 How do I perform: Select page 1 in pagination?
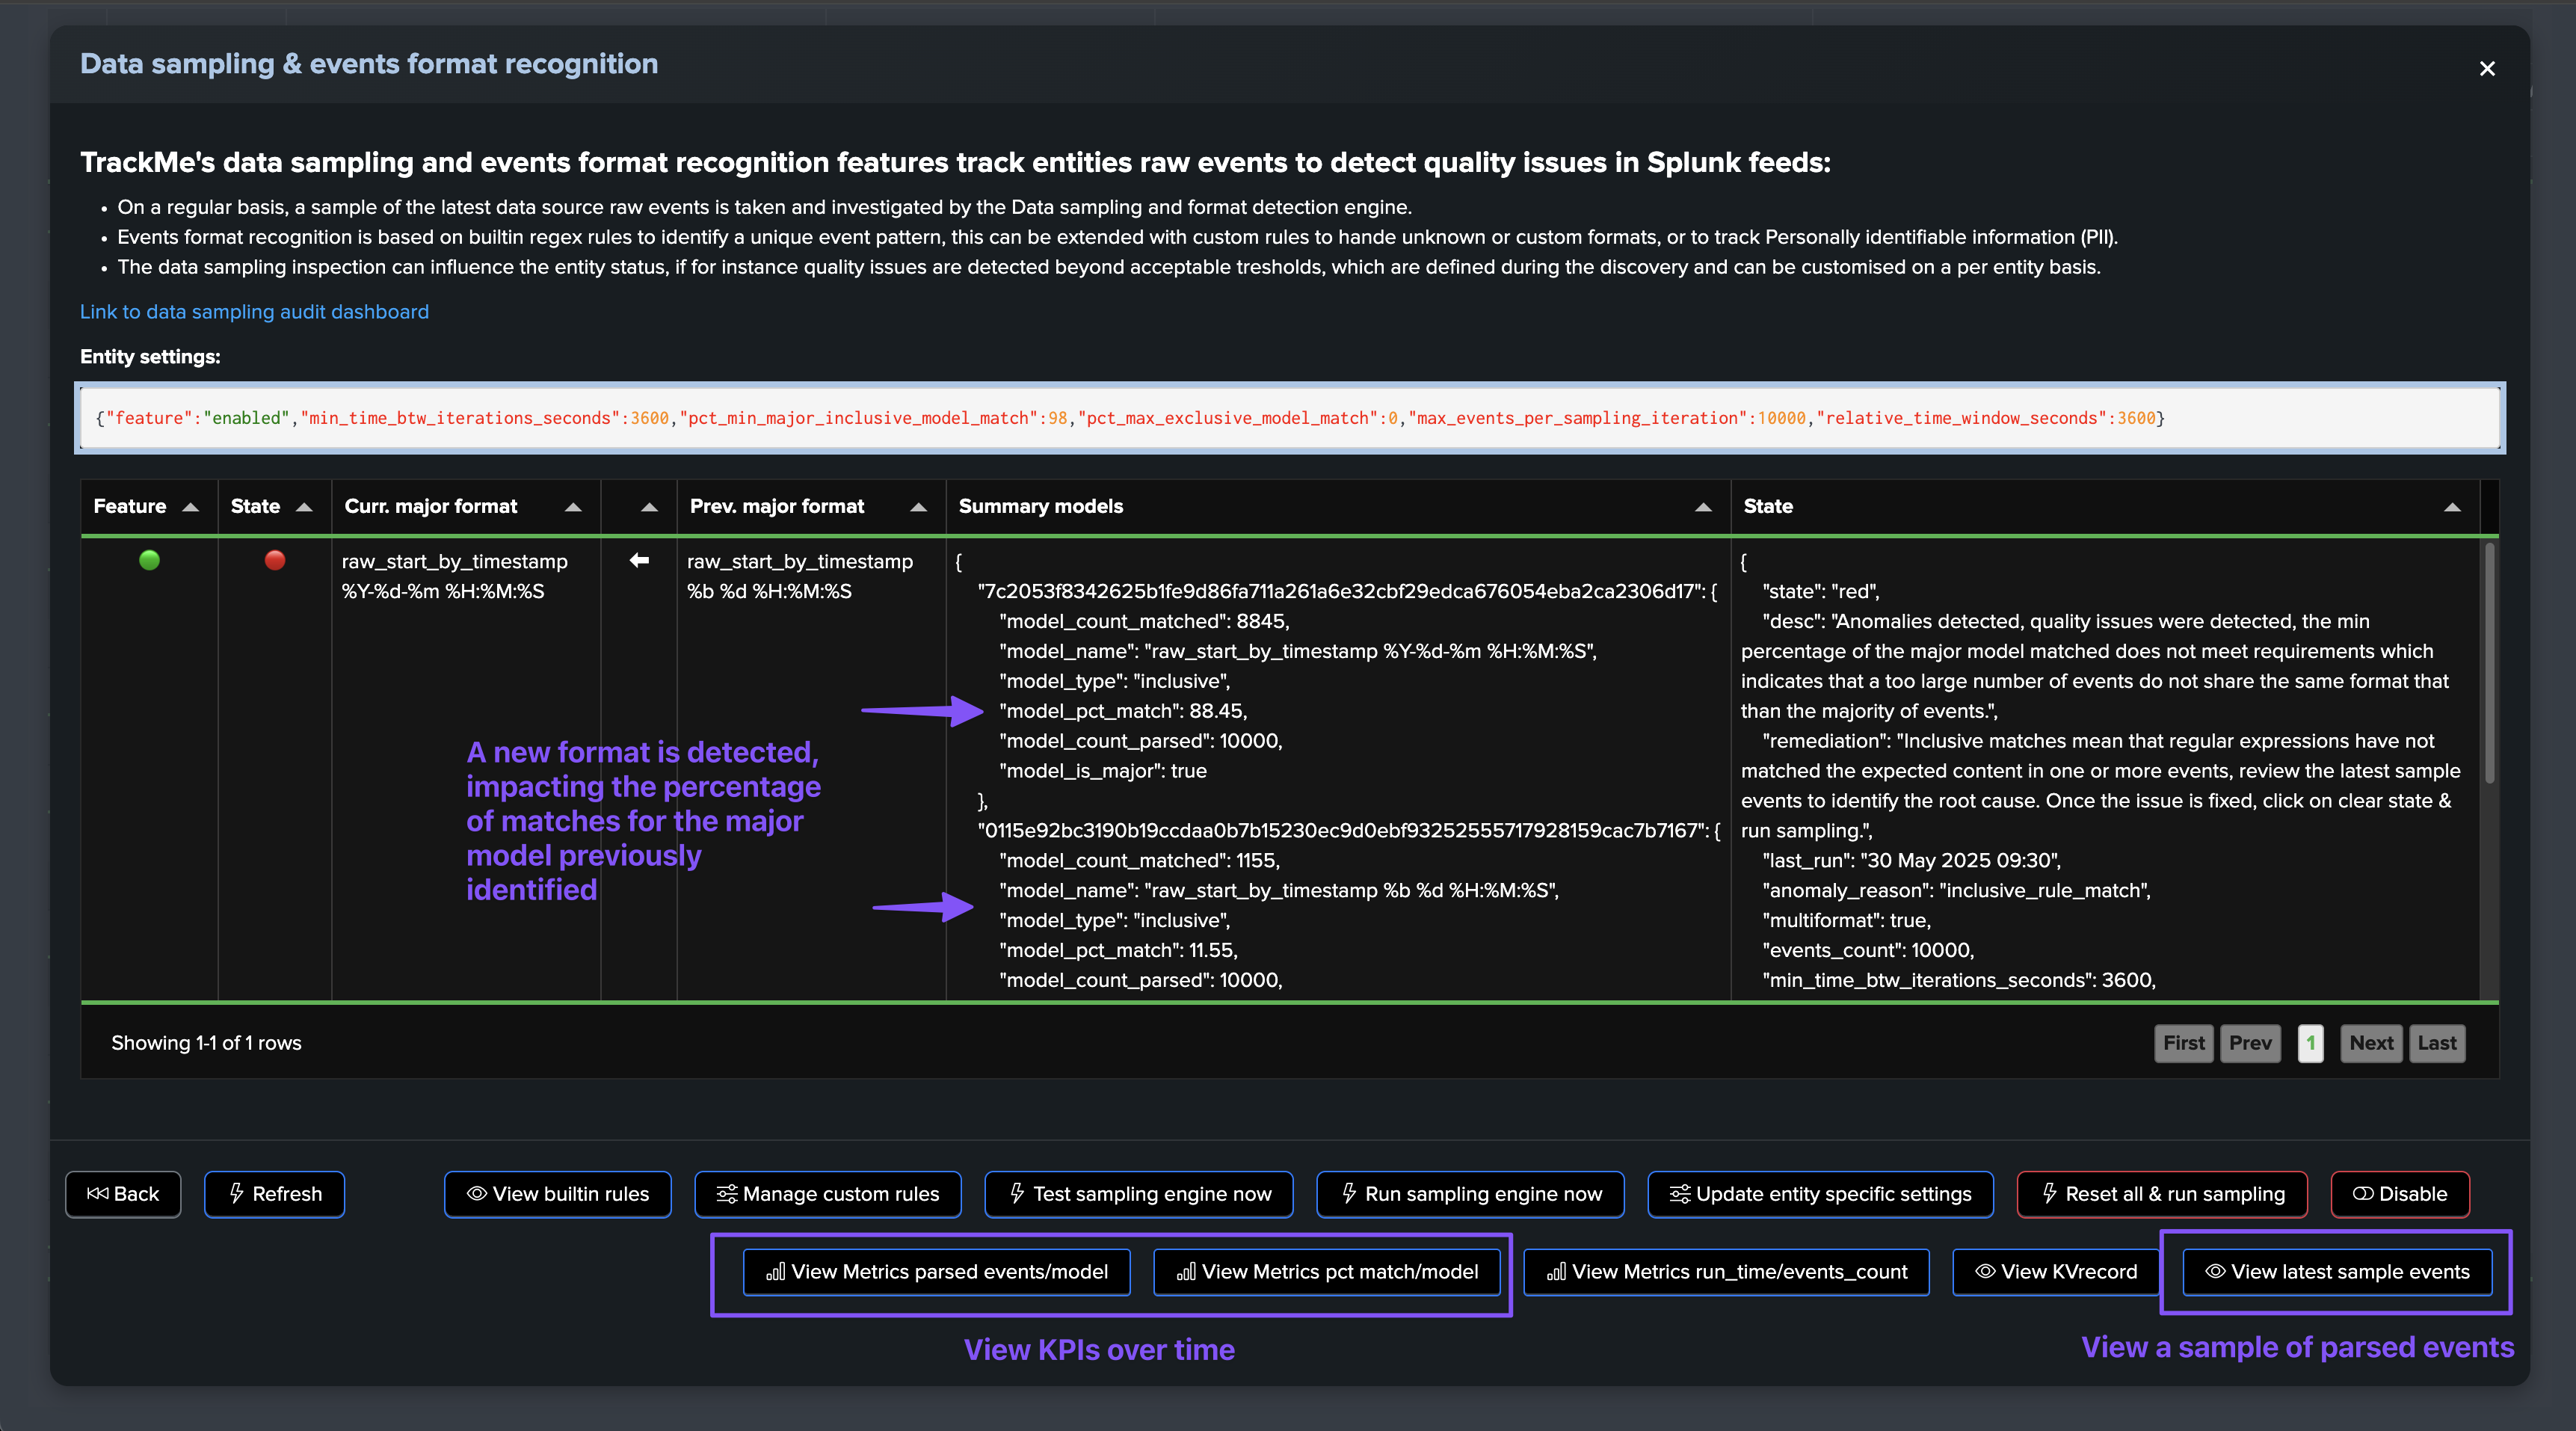coord(2310,1043)
